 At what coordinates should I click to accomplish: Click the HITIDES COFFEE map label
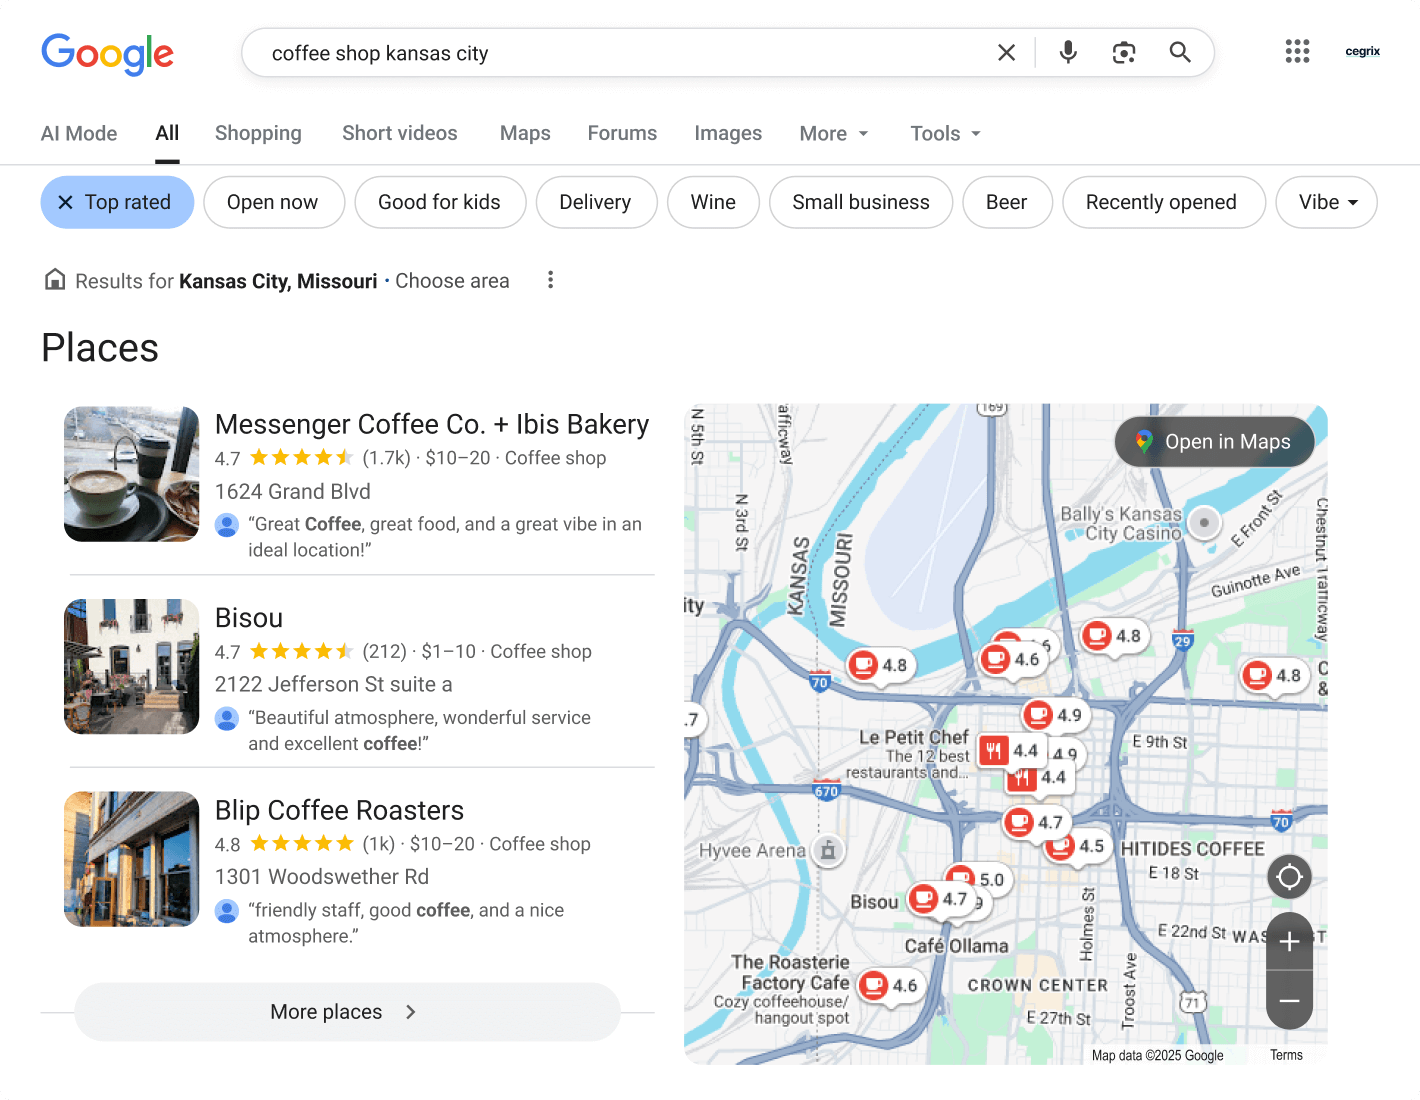pos(1192,849)
